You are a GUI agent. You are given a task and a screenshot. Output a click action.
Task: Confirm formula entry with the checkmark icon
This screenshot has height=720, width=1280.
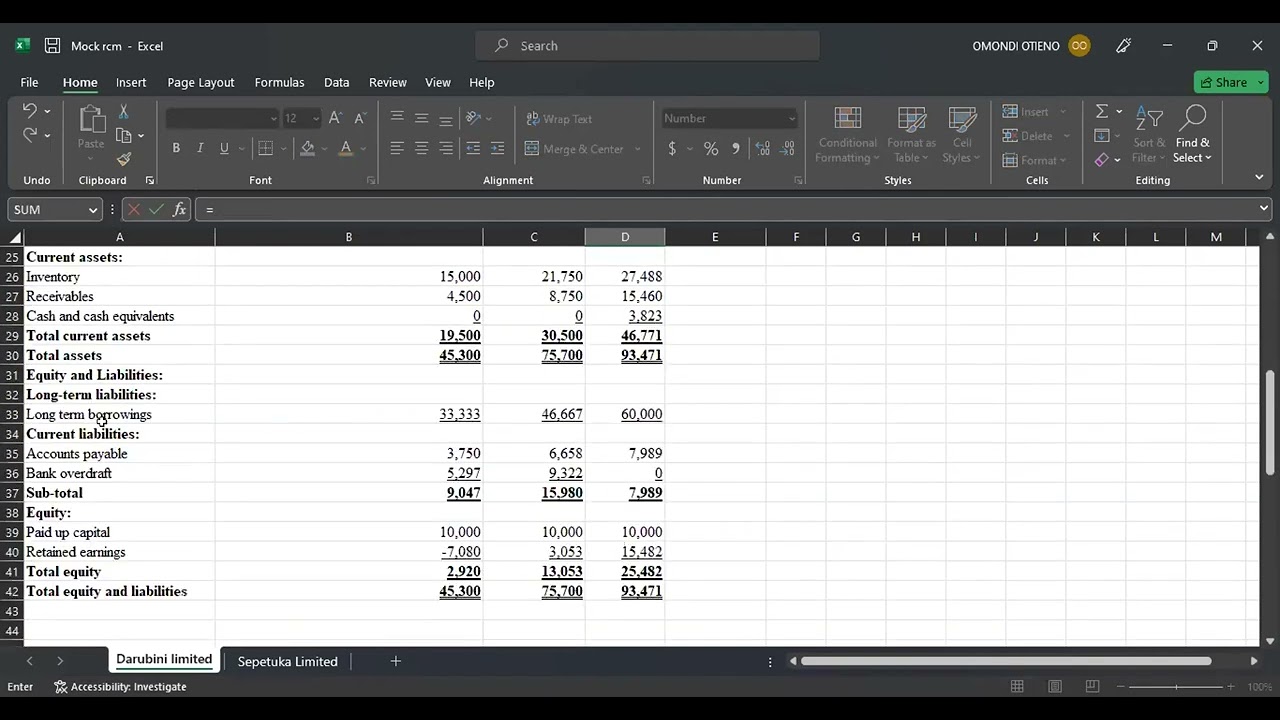(x=156, y=209)
